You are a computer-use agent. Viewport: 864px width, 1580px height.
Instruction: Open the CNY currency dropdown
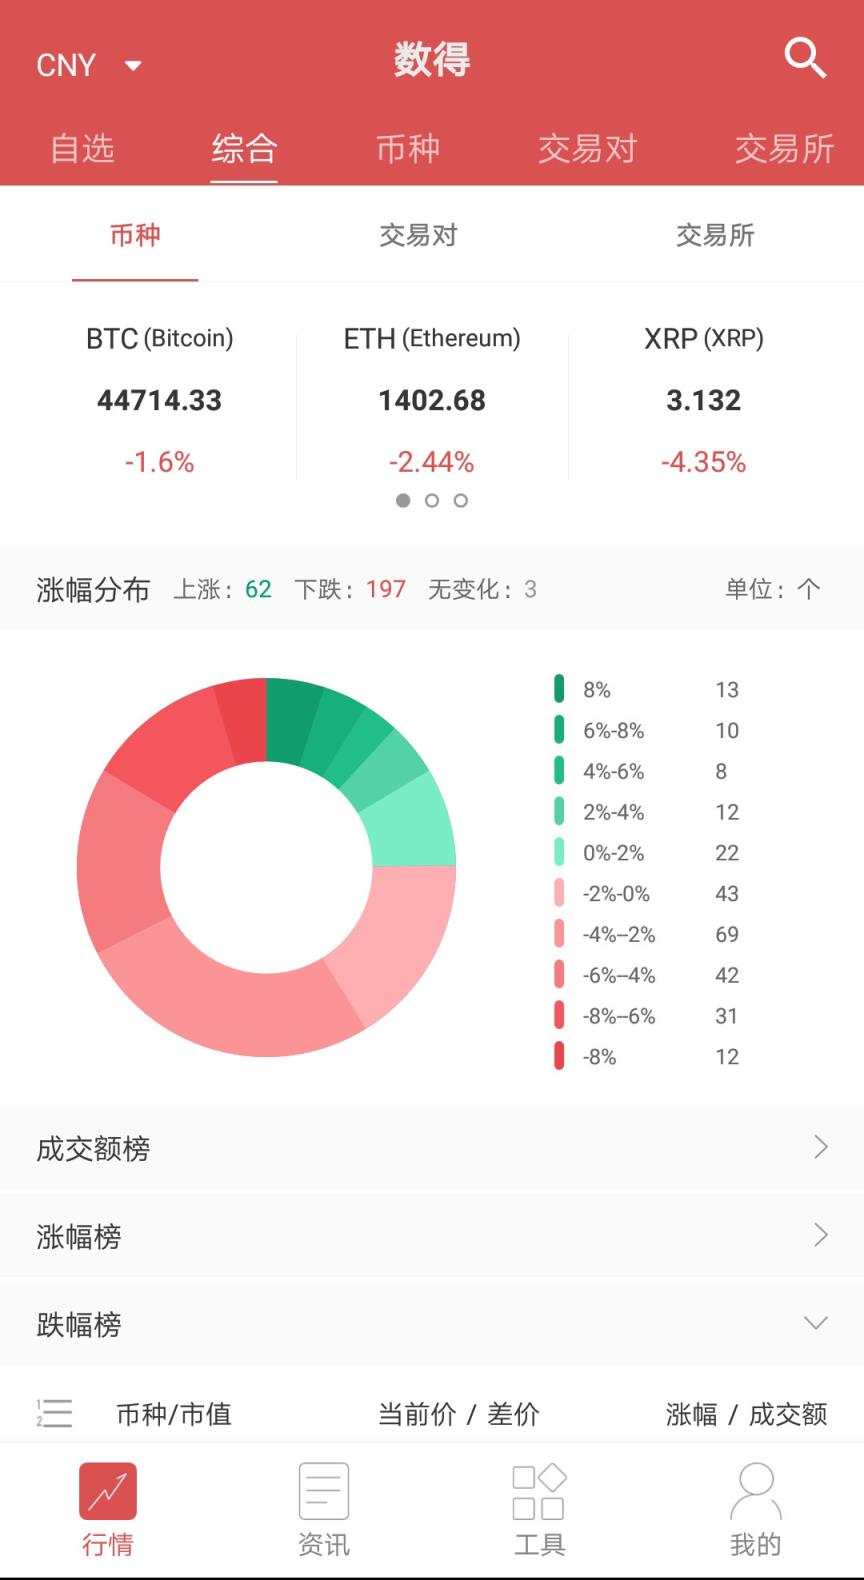pos(89,65)
